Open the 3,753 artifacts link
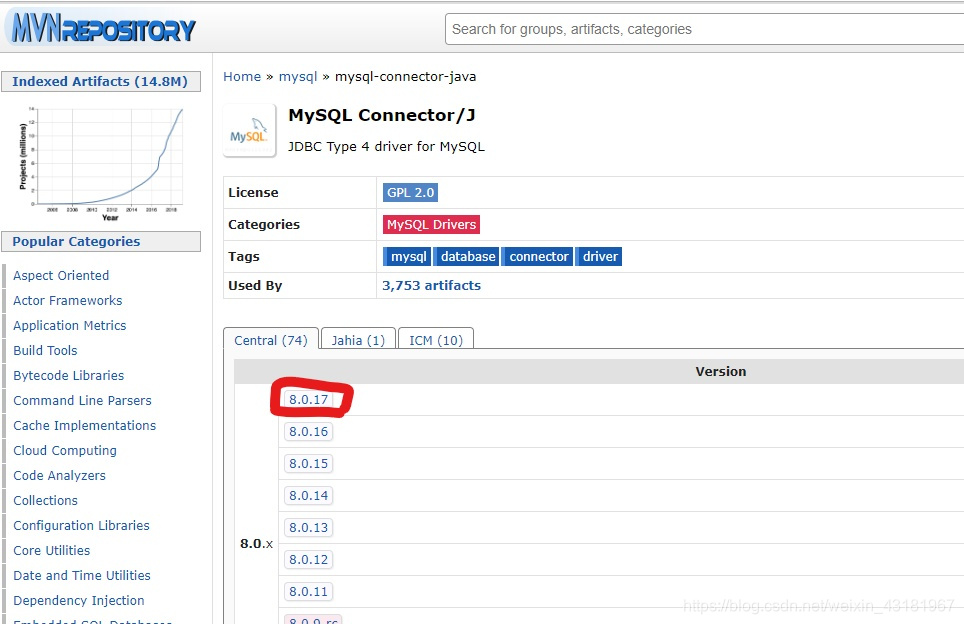This screenshot has width=964, height=624. (432, 285)
